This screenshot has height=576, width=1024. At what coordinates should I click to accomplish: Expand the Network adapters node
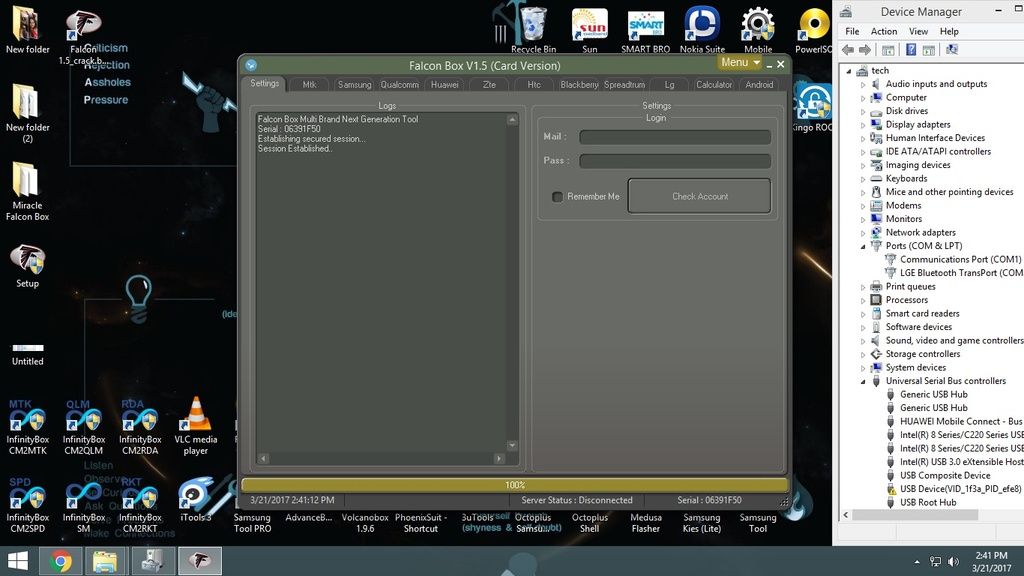[x=863, y=233]
